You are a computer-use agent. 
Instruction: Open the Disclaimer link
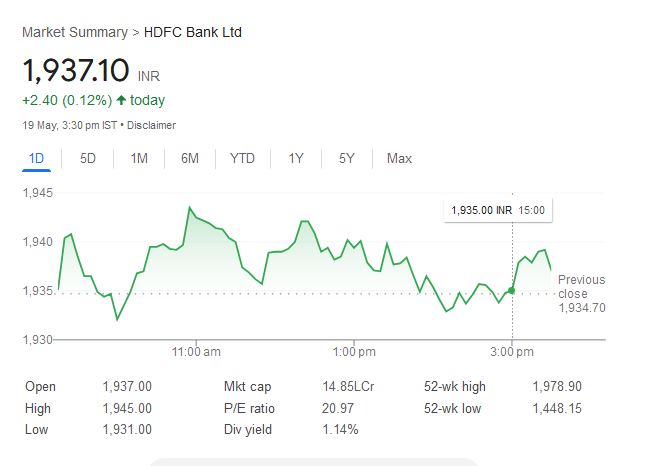(x=151, y=125)
